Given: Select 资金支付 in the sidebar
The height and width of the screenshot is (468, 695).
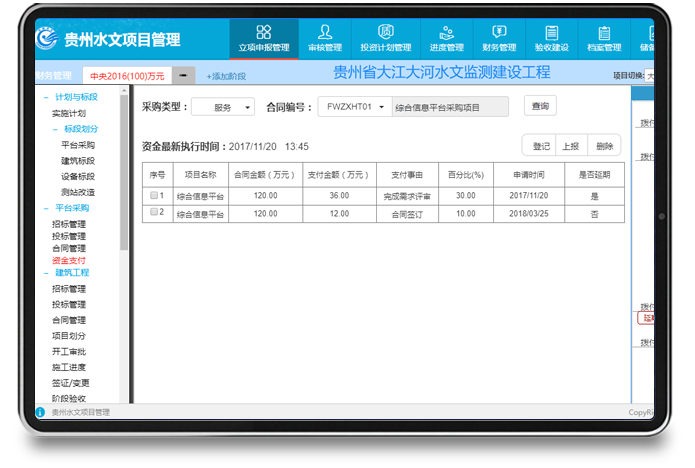Looking at the screenshot, I should click(x=69, y=260).
